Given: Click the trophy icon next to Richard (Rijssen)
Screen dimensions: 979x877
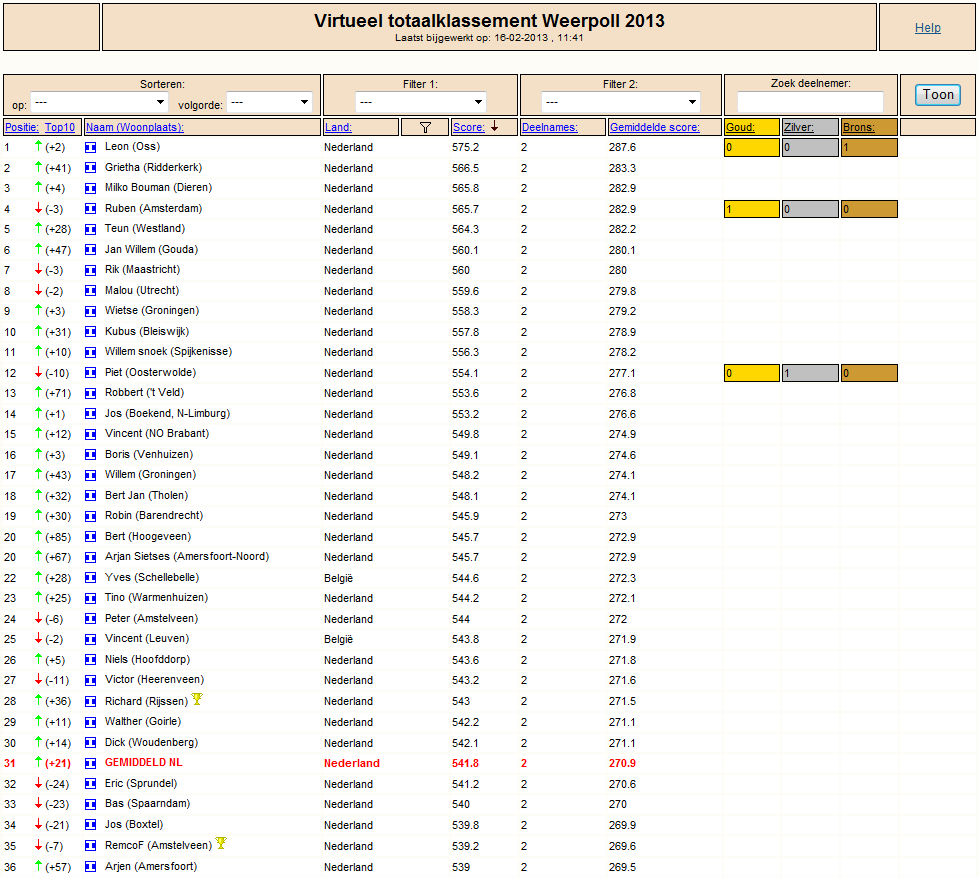Looking at the screenshot, I should [x=197, y=699].
